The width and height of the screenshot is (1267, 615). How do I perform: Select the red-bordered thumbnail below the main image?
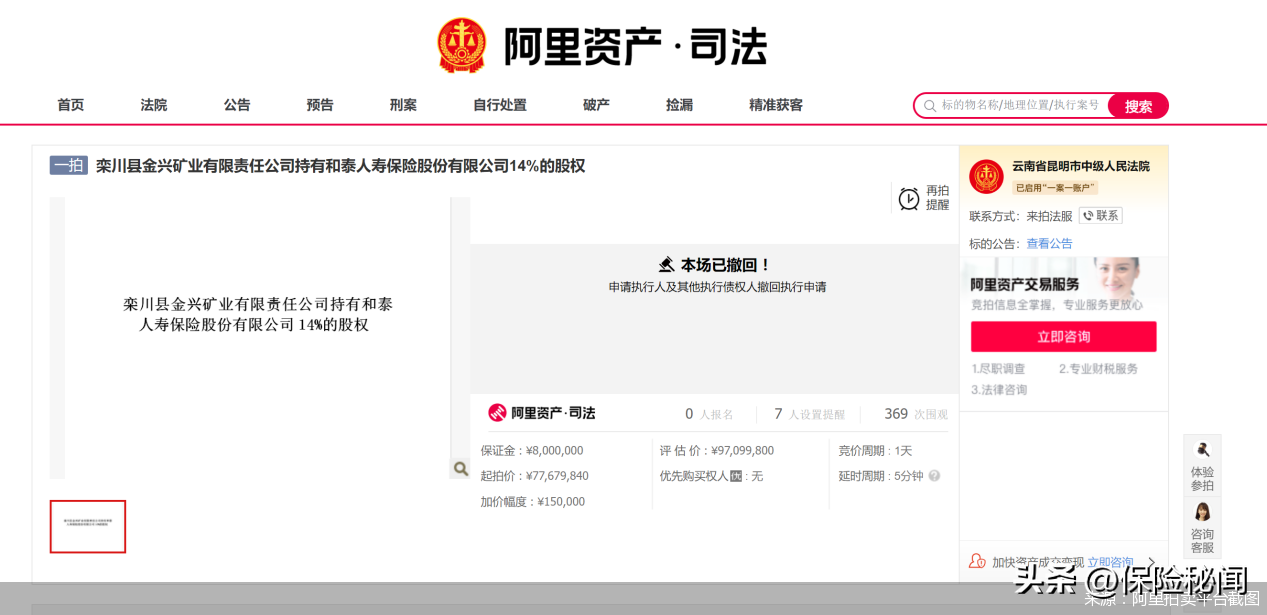point(87,526)
